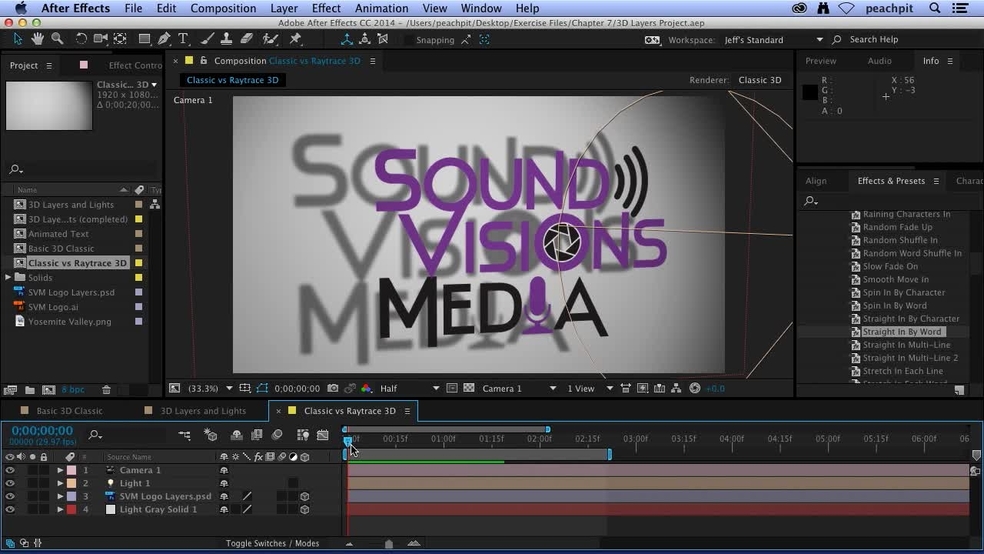Open the Audio panel tab
The image size is (984, 554).
click(x=879, y=61)
